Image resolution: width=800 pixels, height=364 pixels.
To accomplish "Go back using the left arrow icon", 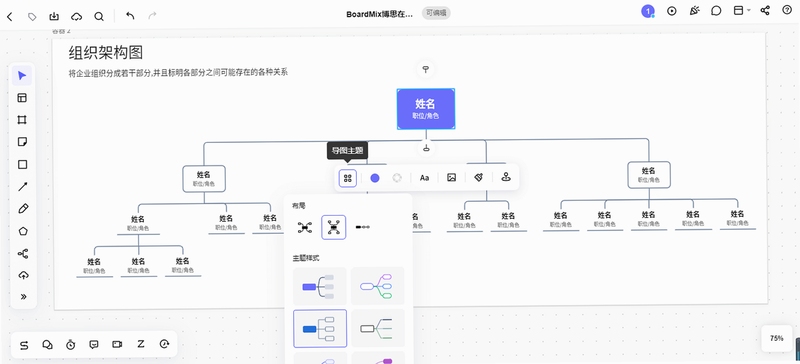I will [x=10, y=17].
